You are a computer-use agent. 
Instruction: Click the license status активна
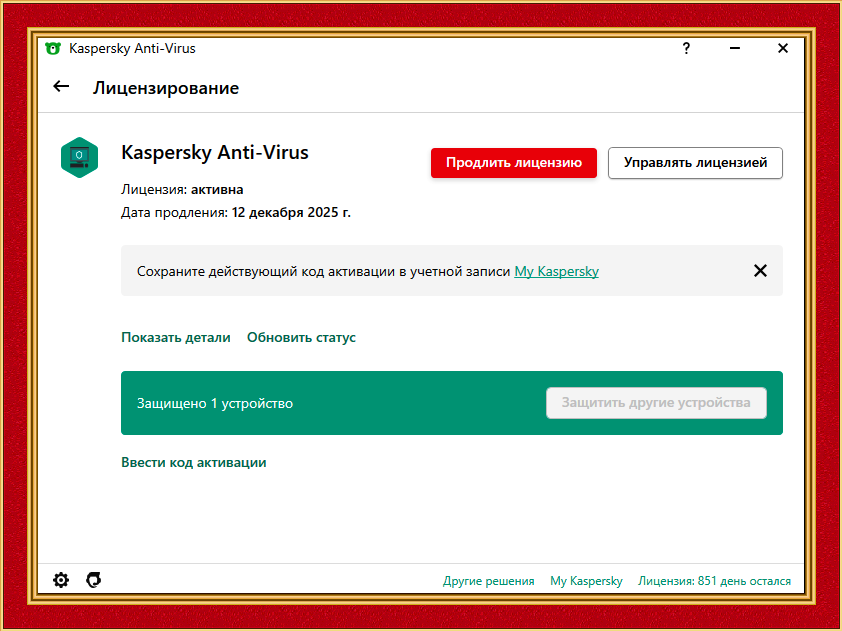tap(217, 189)
